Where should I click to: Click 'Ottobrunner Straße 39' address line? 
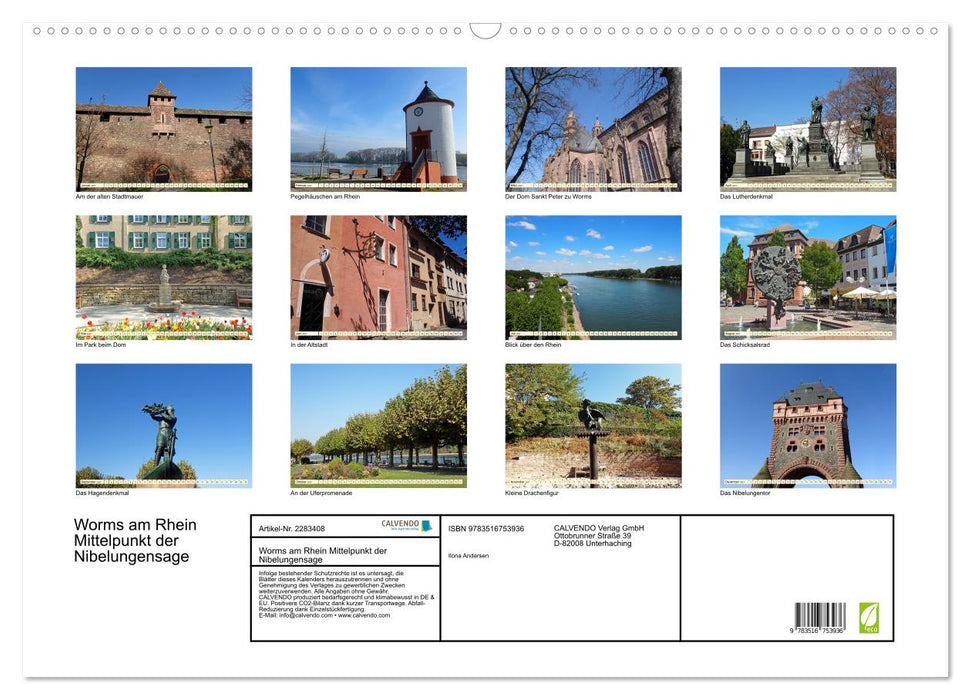pyautogui.click(x=593, y=536)
